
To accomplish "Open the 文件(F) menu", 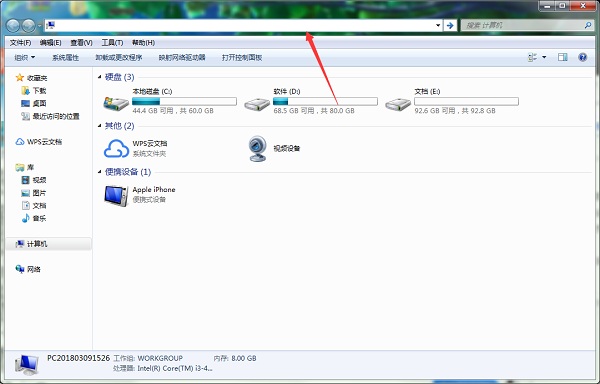I will (20, 42).
